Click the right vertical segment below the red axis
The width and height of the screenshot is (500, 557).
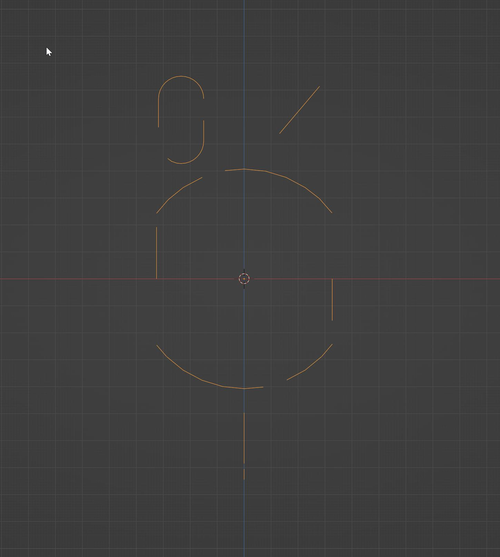coord(332,300)
